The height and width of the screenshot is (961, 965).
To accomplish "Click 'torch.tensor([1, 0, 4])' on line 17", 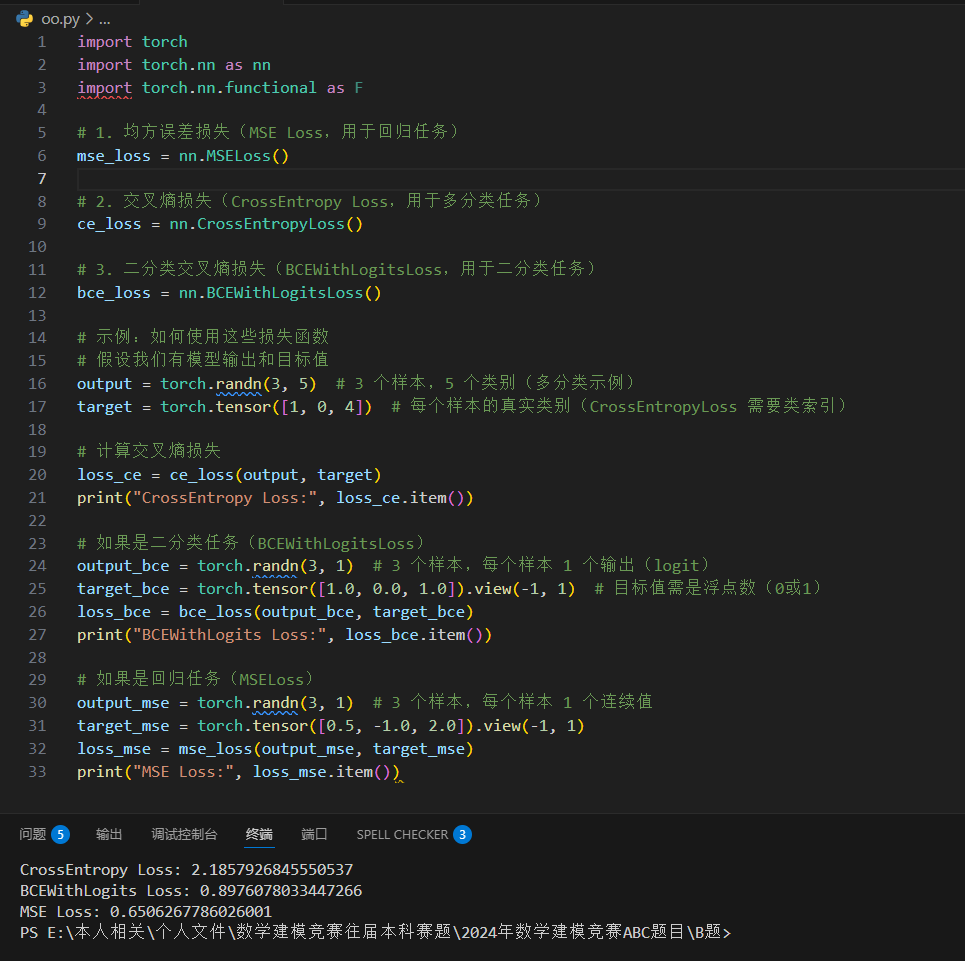I will (x=266, y=407).
